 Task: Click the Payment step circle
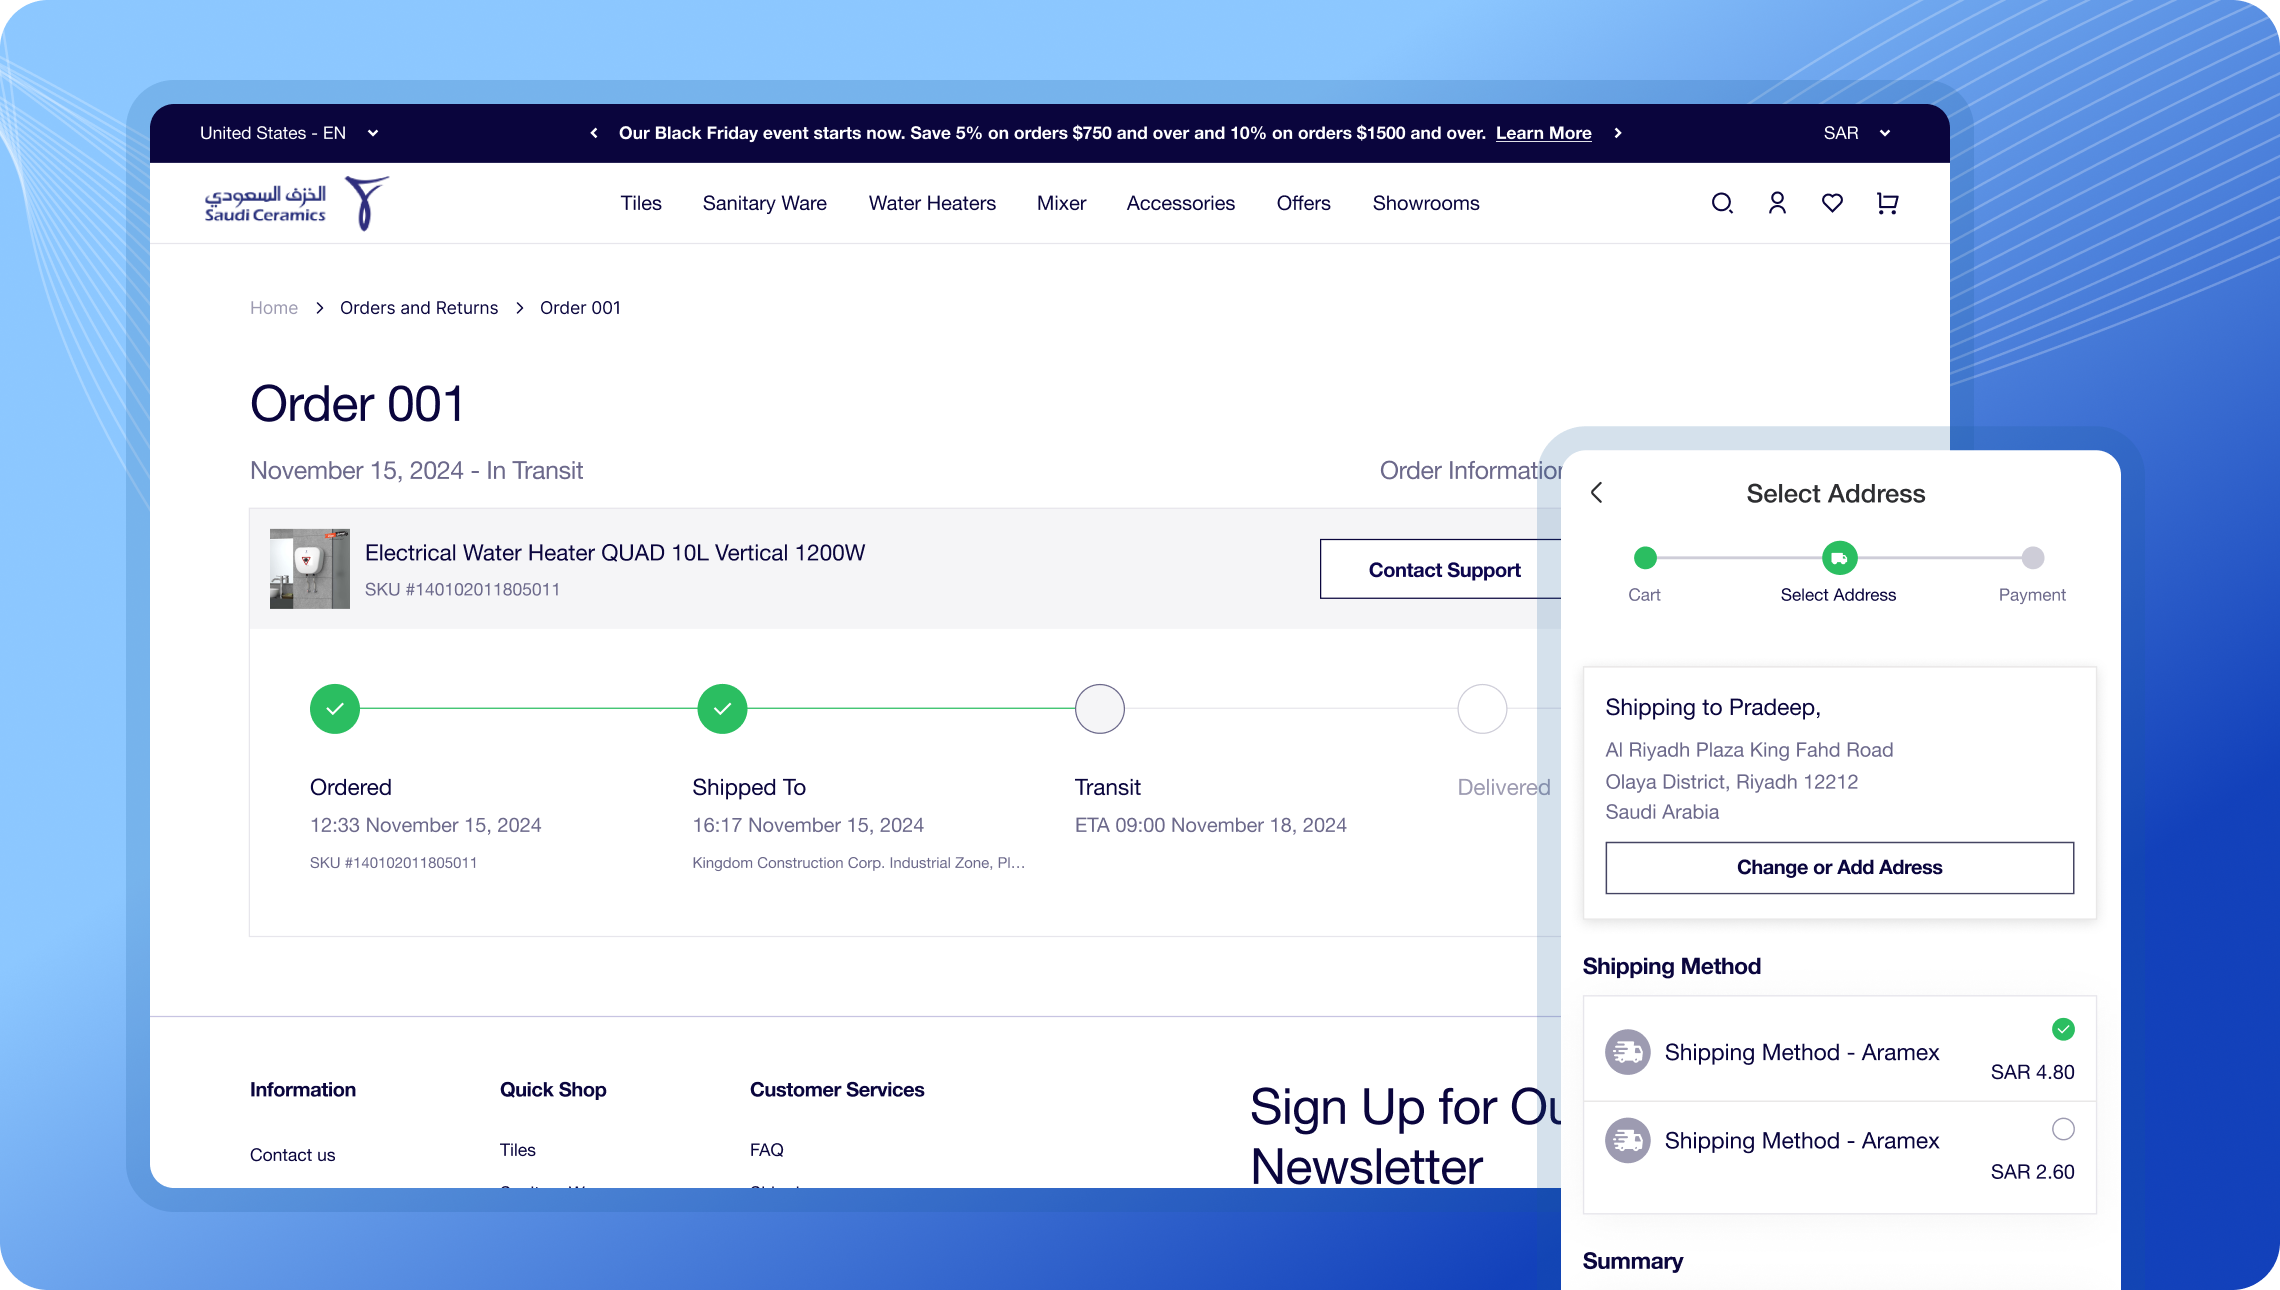click(2032, 558)
